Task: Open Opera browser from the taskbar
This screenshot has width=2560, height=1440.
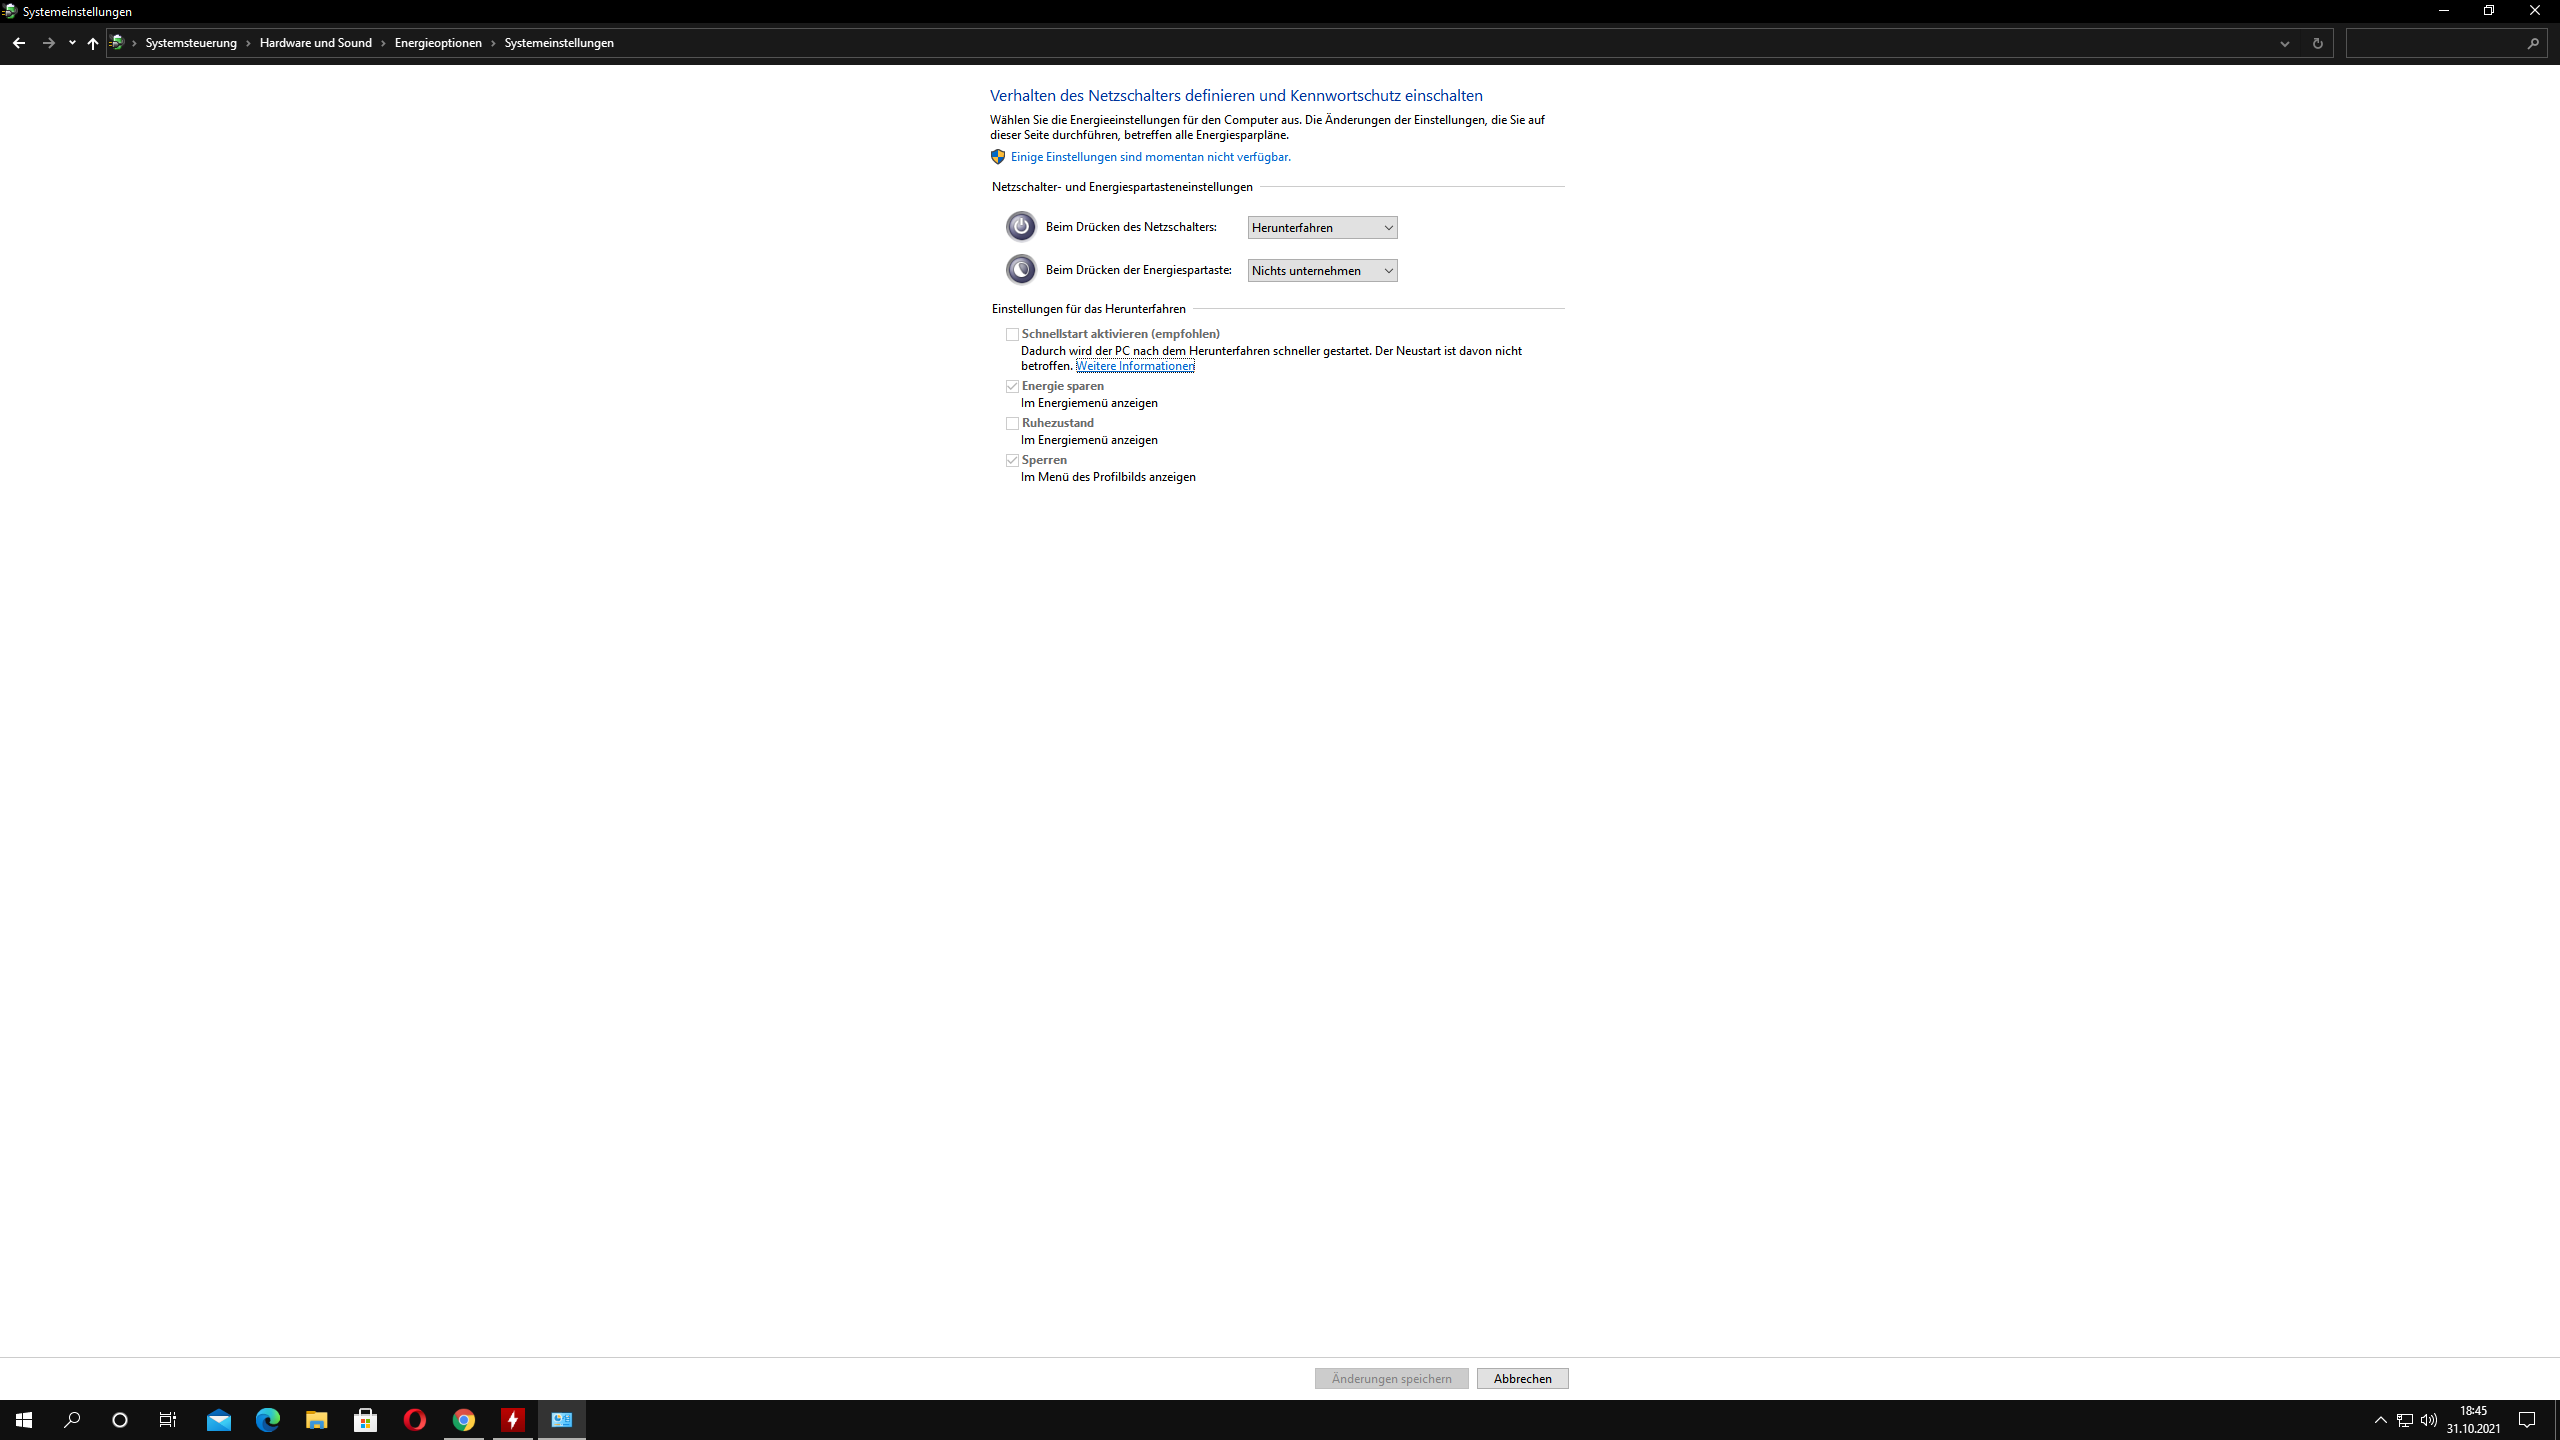Action: tap(414, 1420)
